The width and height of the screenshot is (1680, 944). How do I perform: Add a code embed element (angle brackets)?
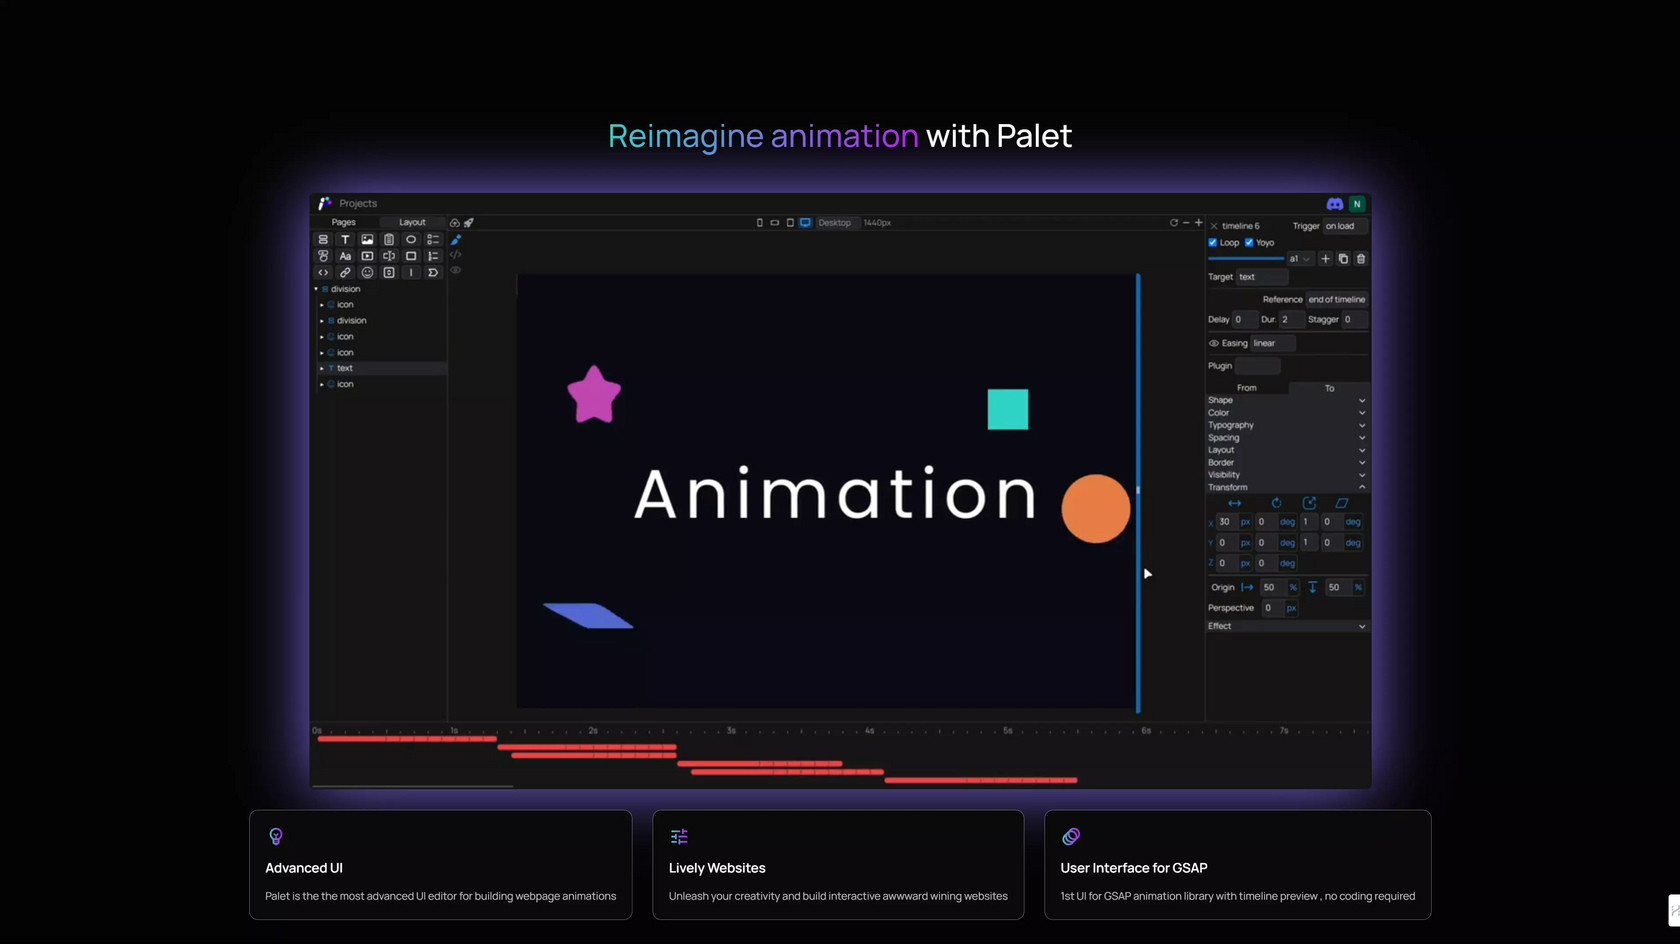(x=323, y=272)
